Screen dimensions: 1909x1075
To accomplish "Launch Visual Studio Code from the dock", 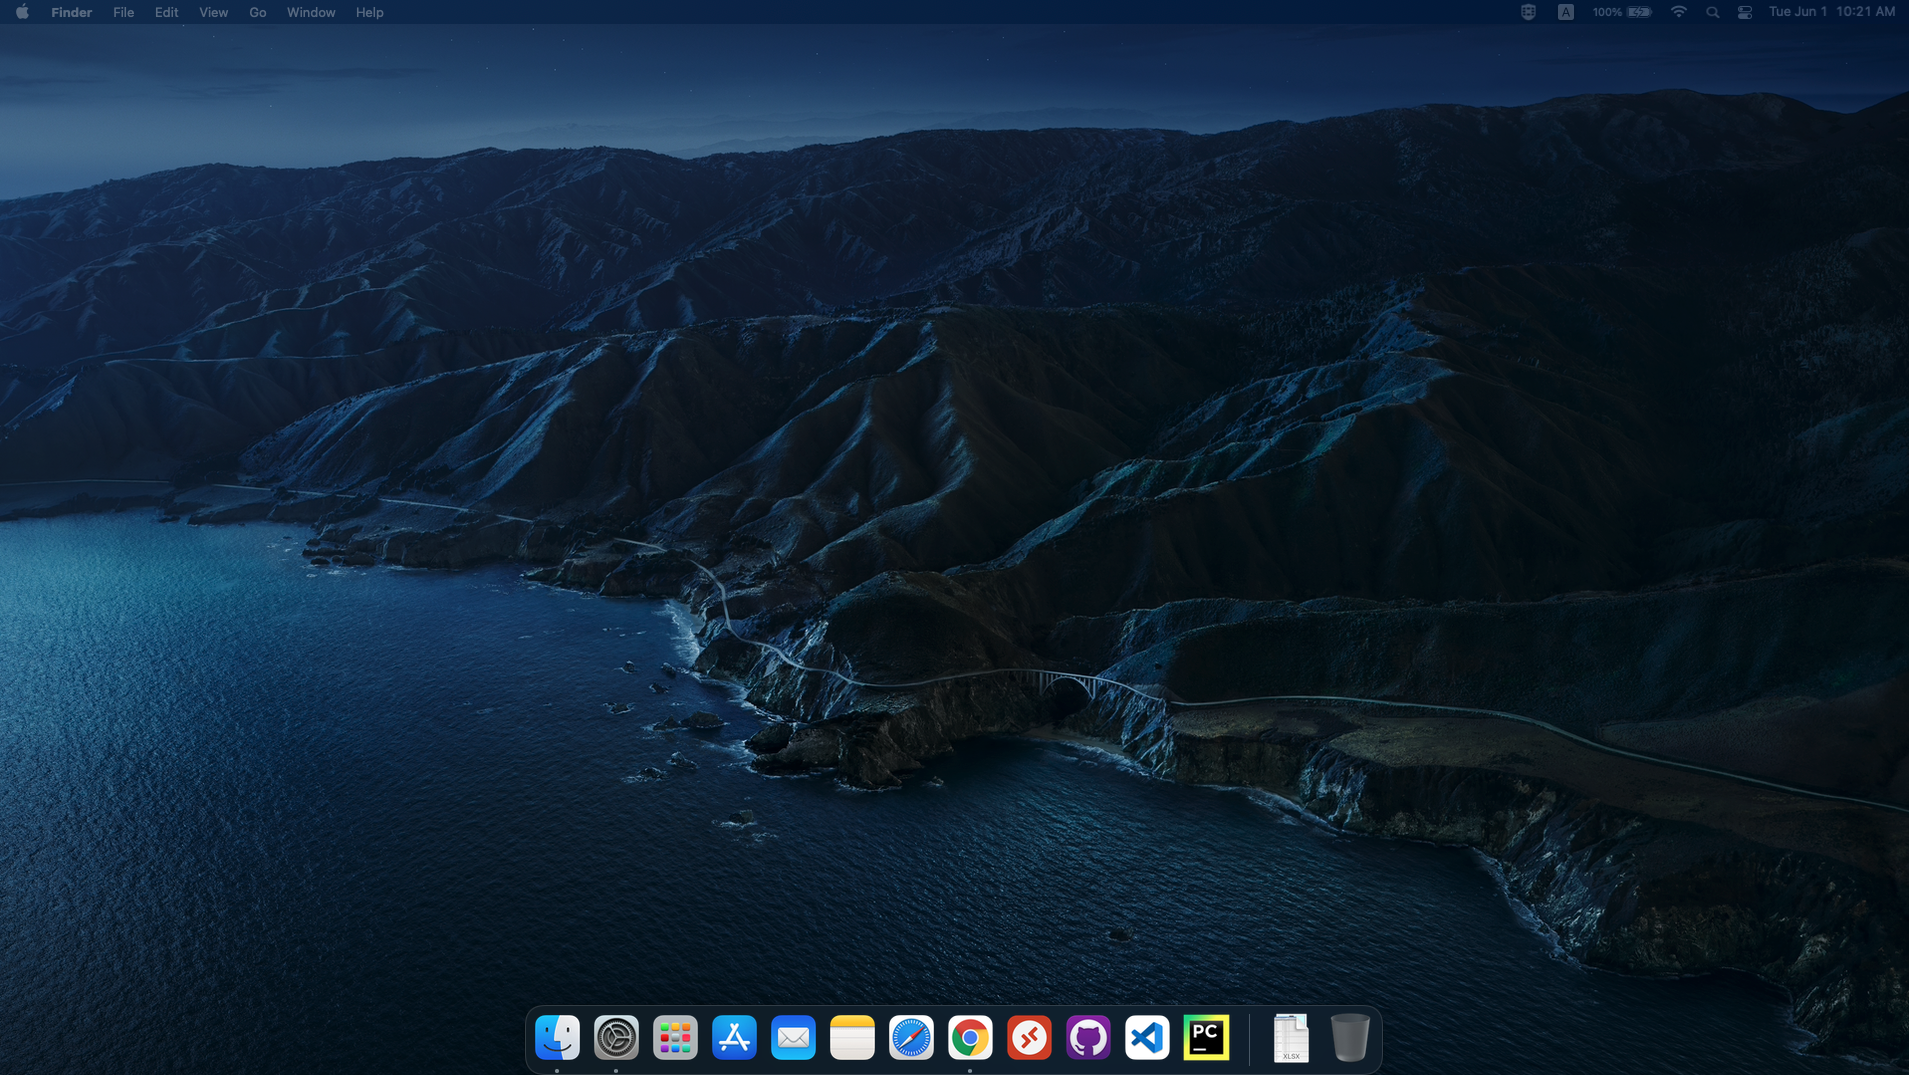I will 1147,1037.
